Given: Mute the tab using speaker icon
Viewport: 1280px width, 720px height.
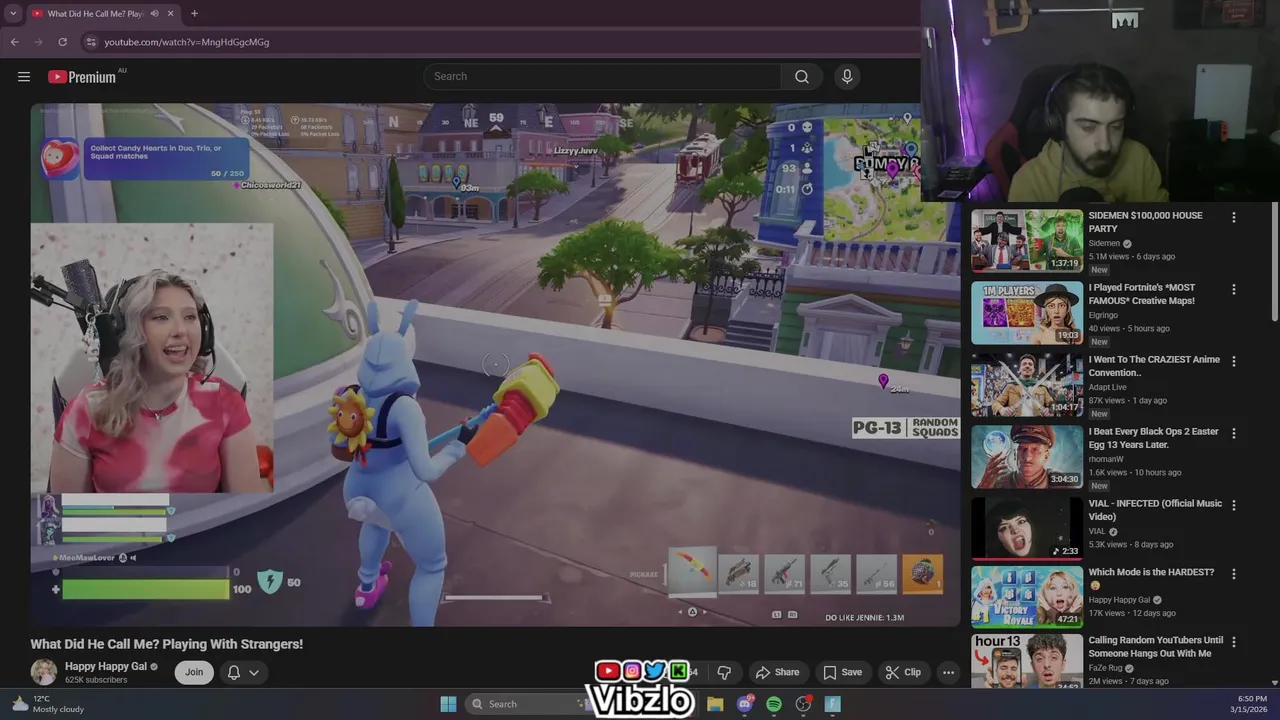Looking at the screenshot, I should (154, 13).
